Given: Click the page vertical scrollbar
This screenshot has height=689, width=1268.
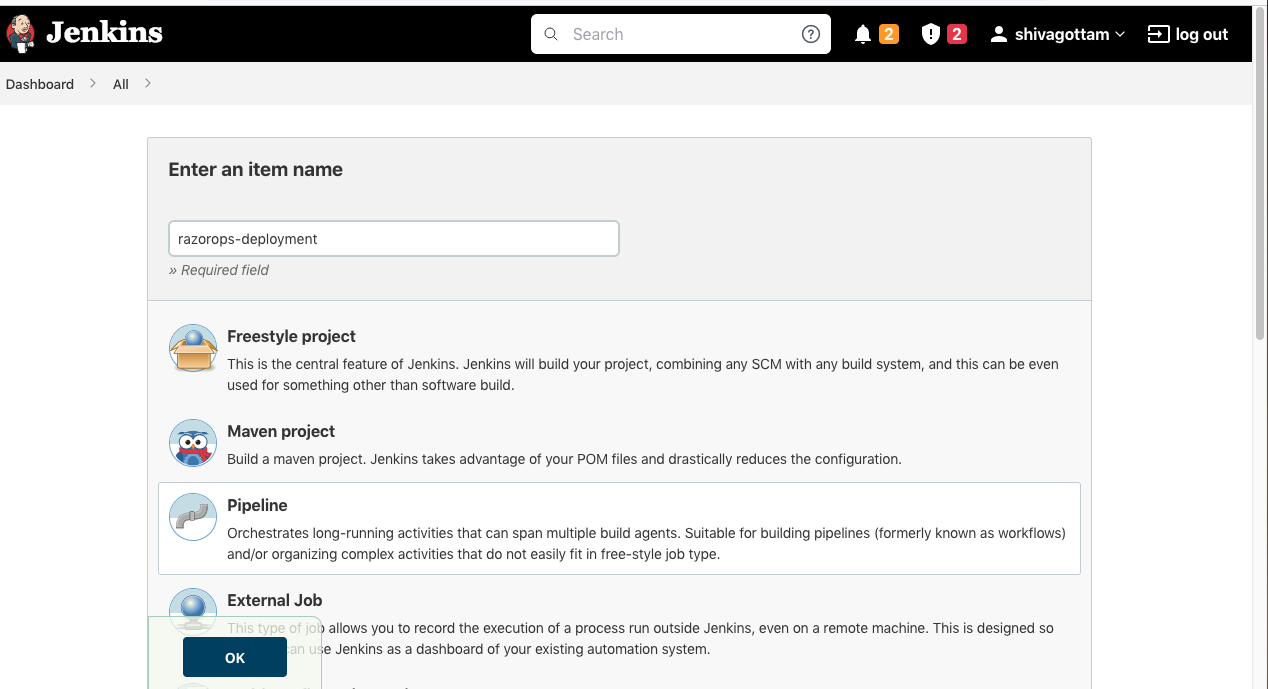Looking at the screenshot, I should (1260, 300).
